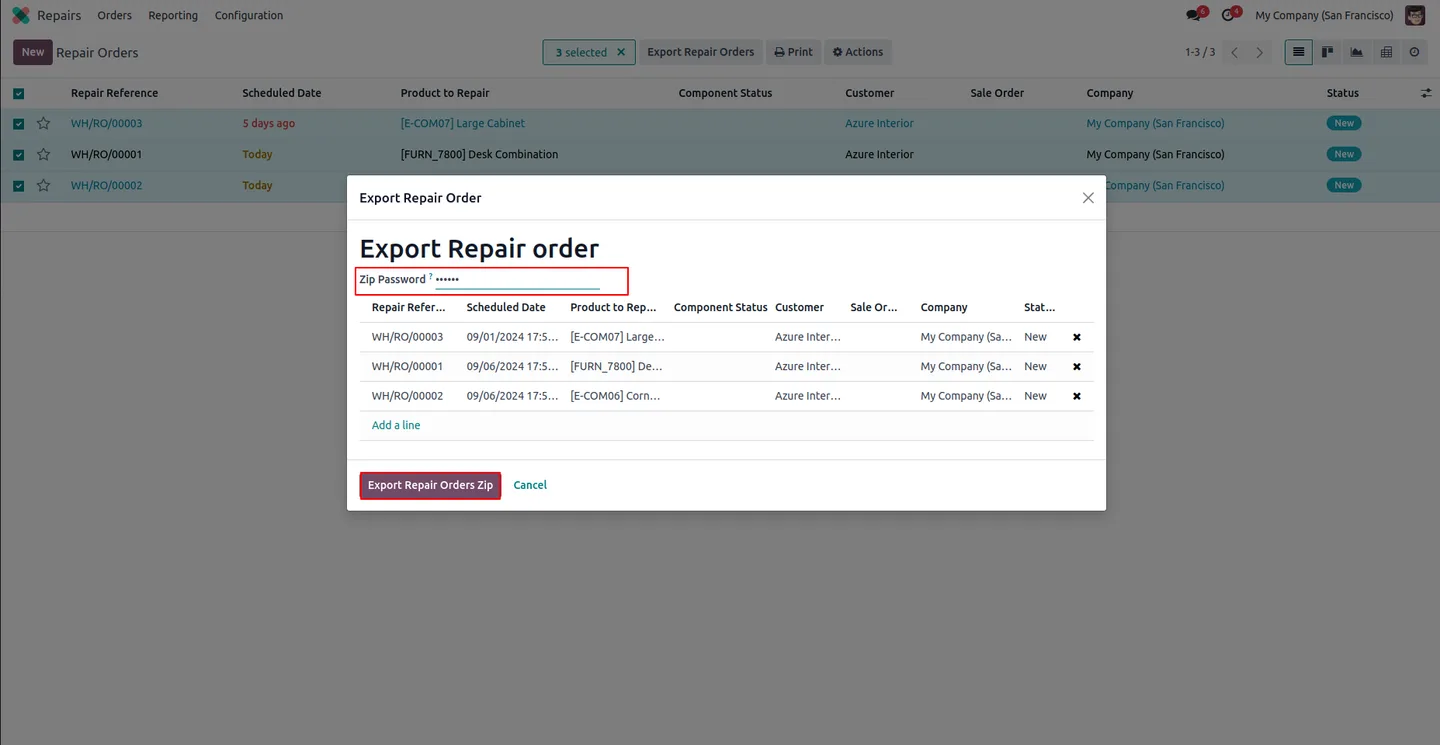Viewport: 1440px width, 745px height.
Task: Sort list by Product to Repair column
Action: tap(445, 93)
